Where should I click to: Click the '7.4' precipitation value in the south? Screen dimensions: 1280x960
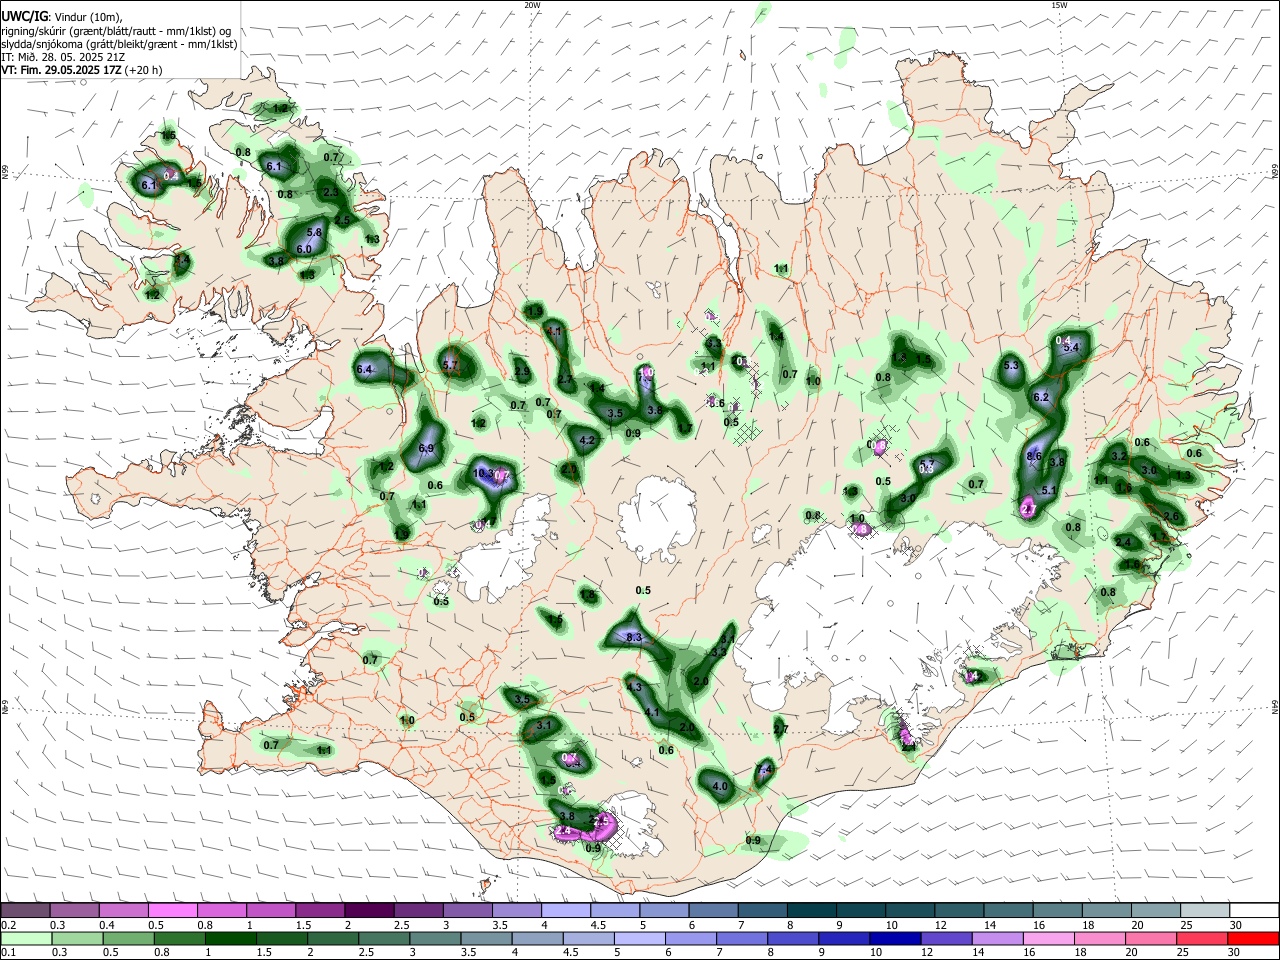[765, 770]
